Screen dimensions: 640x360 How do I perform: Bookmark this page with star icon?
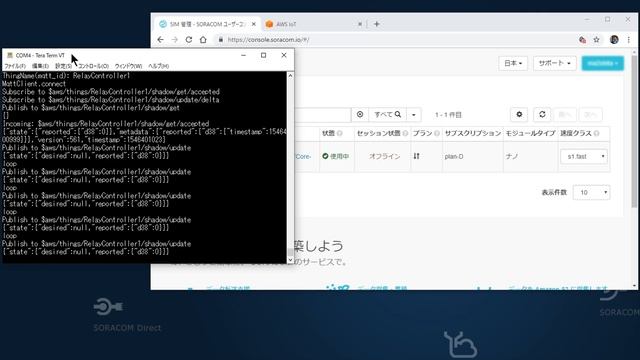(596, 40)
